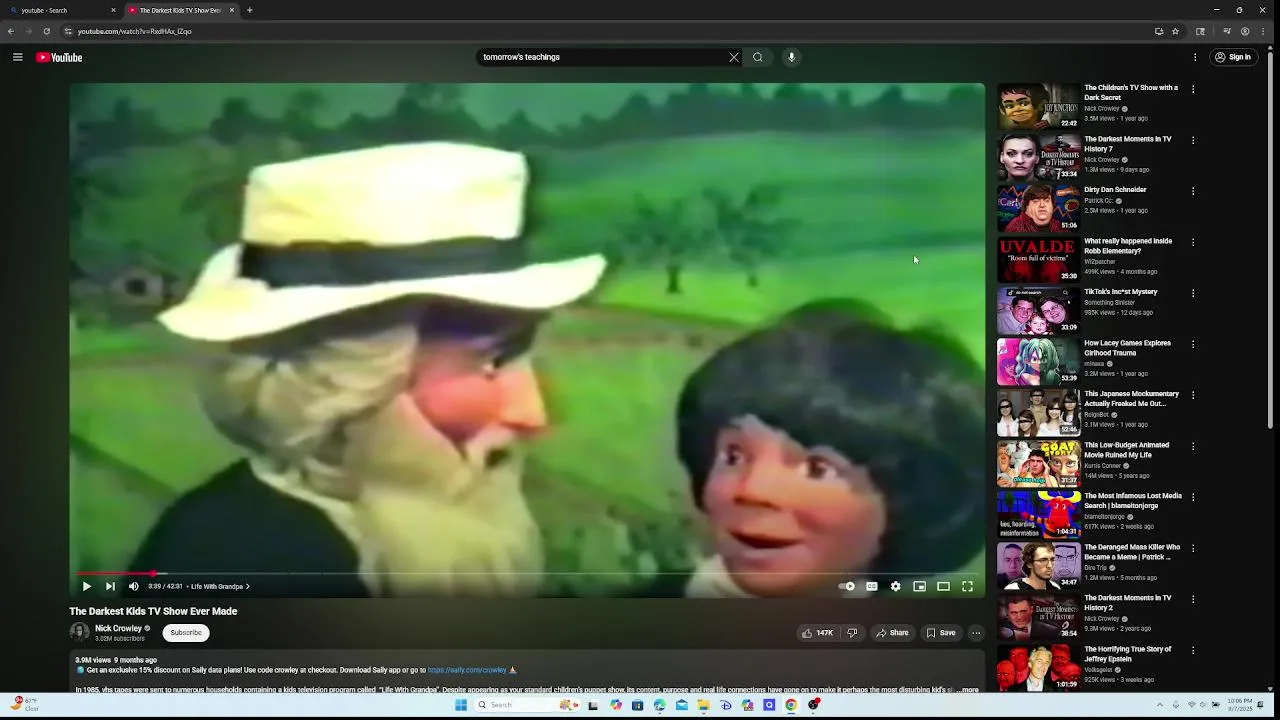This screenshot has width=1280, height=720.
Task: Expand description with ...more
Action: click(x=968, y=690)
